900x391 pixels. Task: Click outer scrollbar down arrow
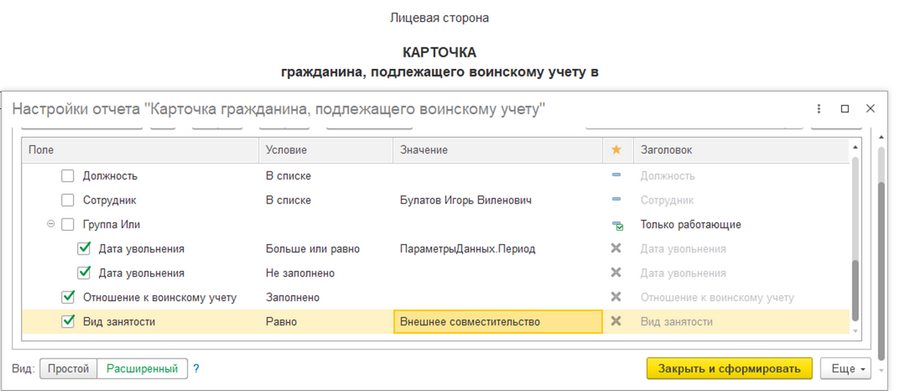click(882, 370)
